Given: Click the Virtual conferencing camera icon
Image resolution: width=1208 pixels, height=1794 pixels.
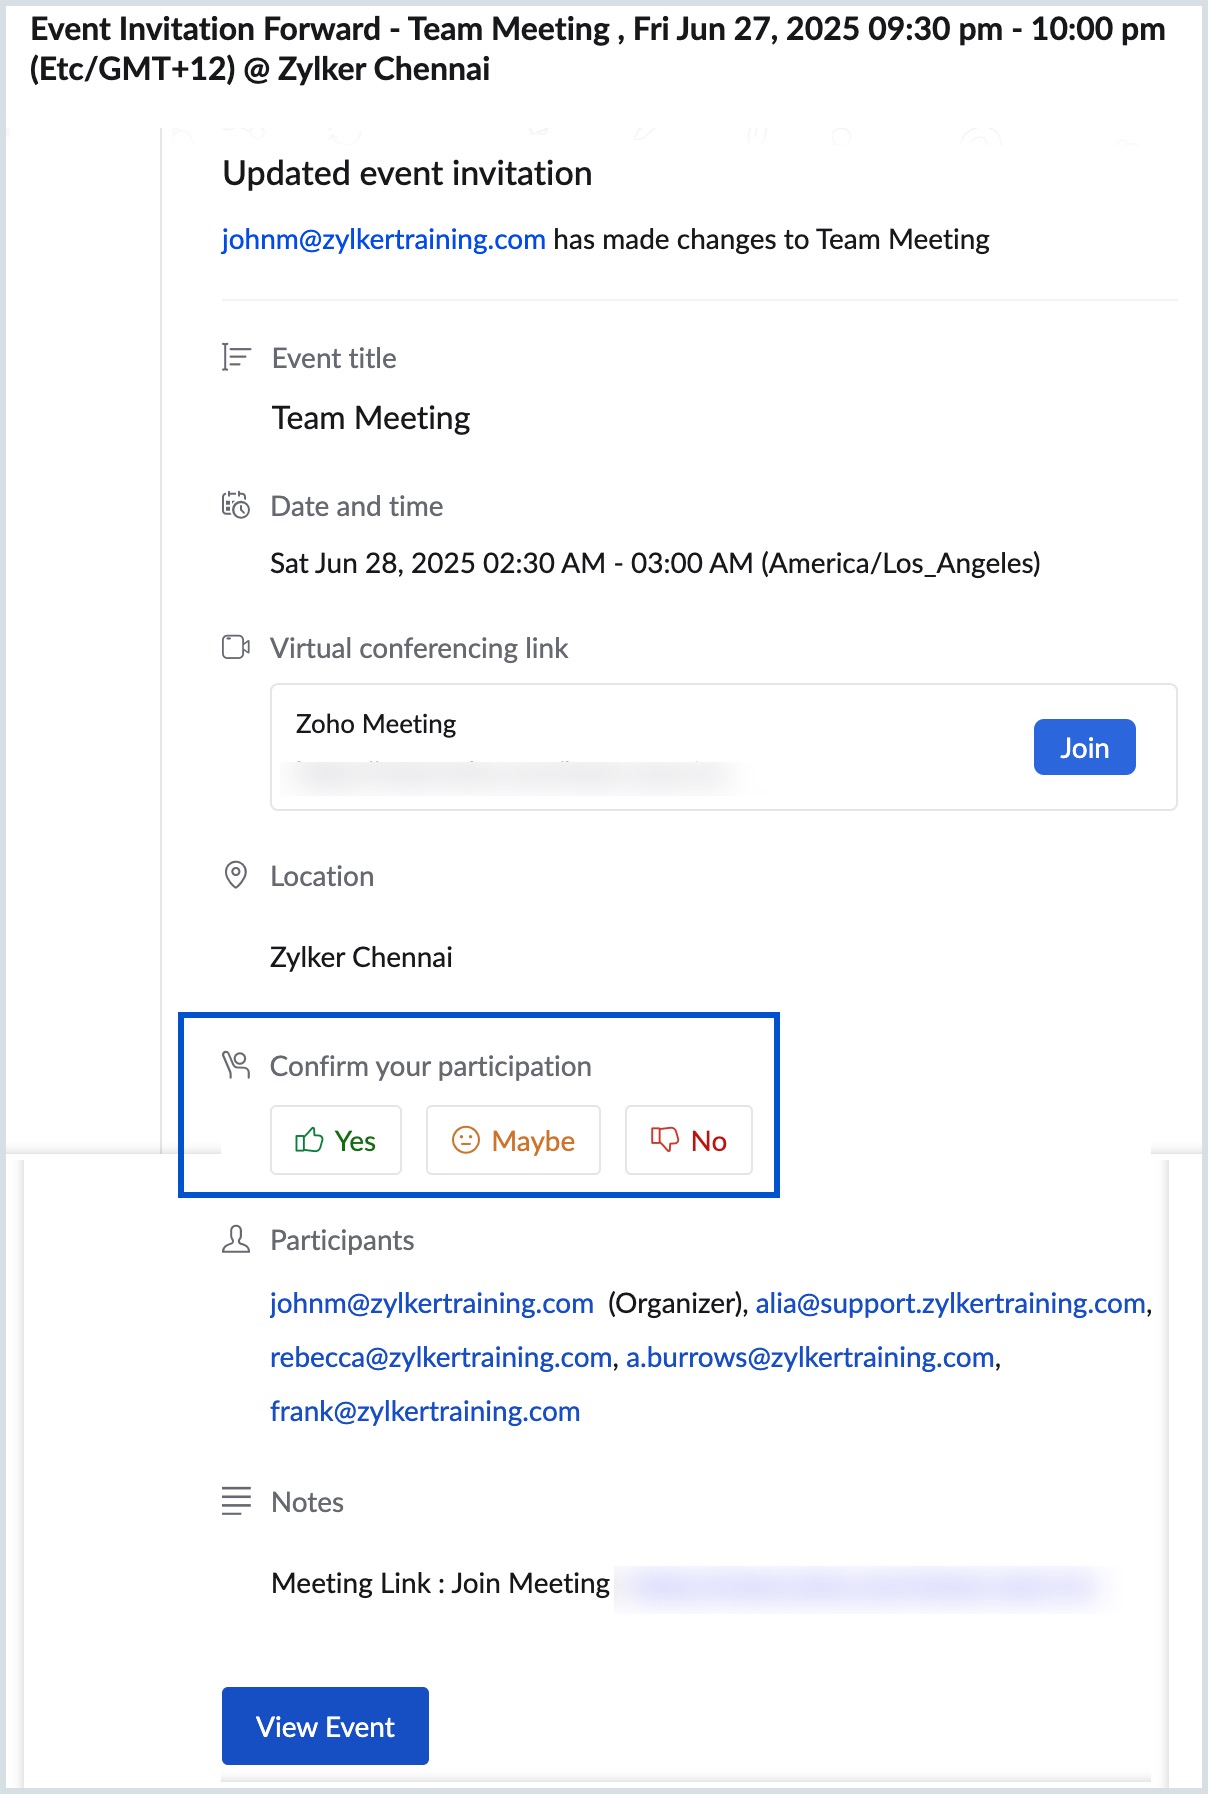Looking at the screenshot, I should [235, 647].
